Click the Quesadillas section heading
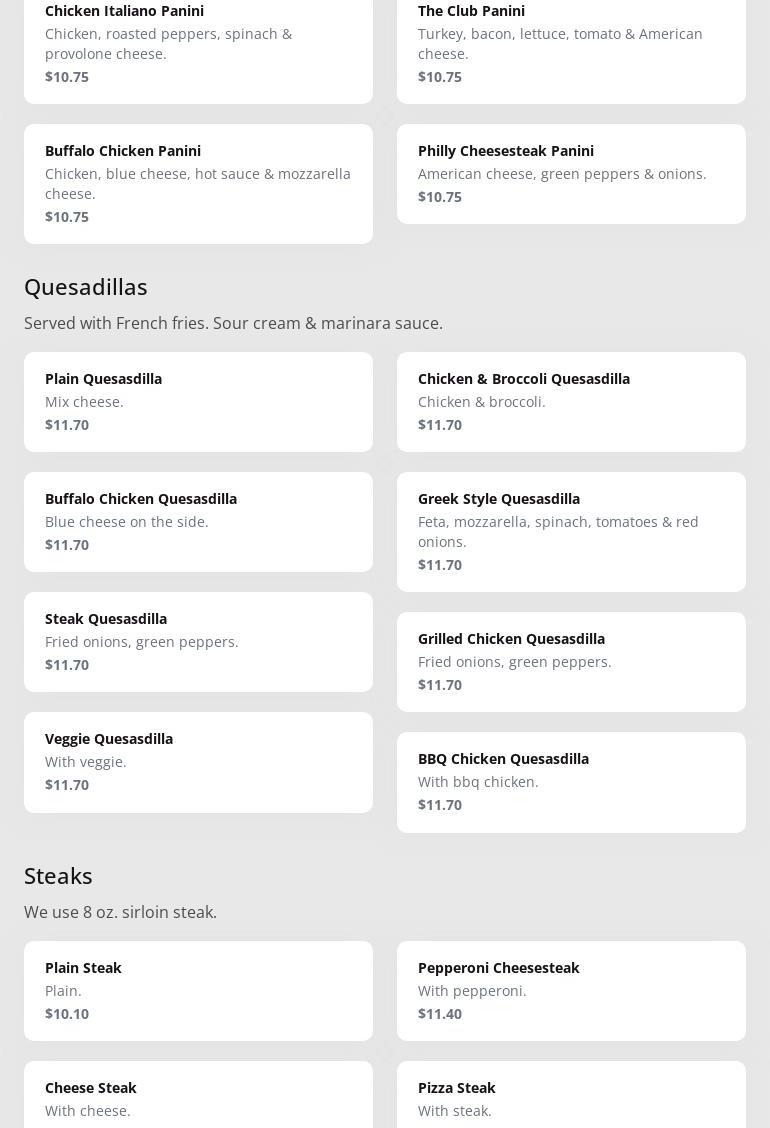 [x=86, y=287]
